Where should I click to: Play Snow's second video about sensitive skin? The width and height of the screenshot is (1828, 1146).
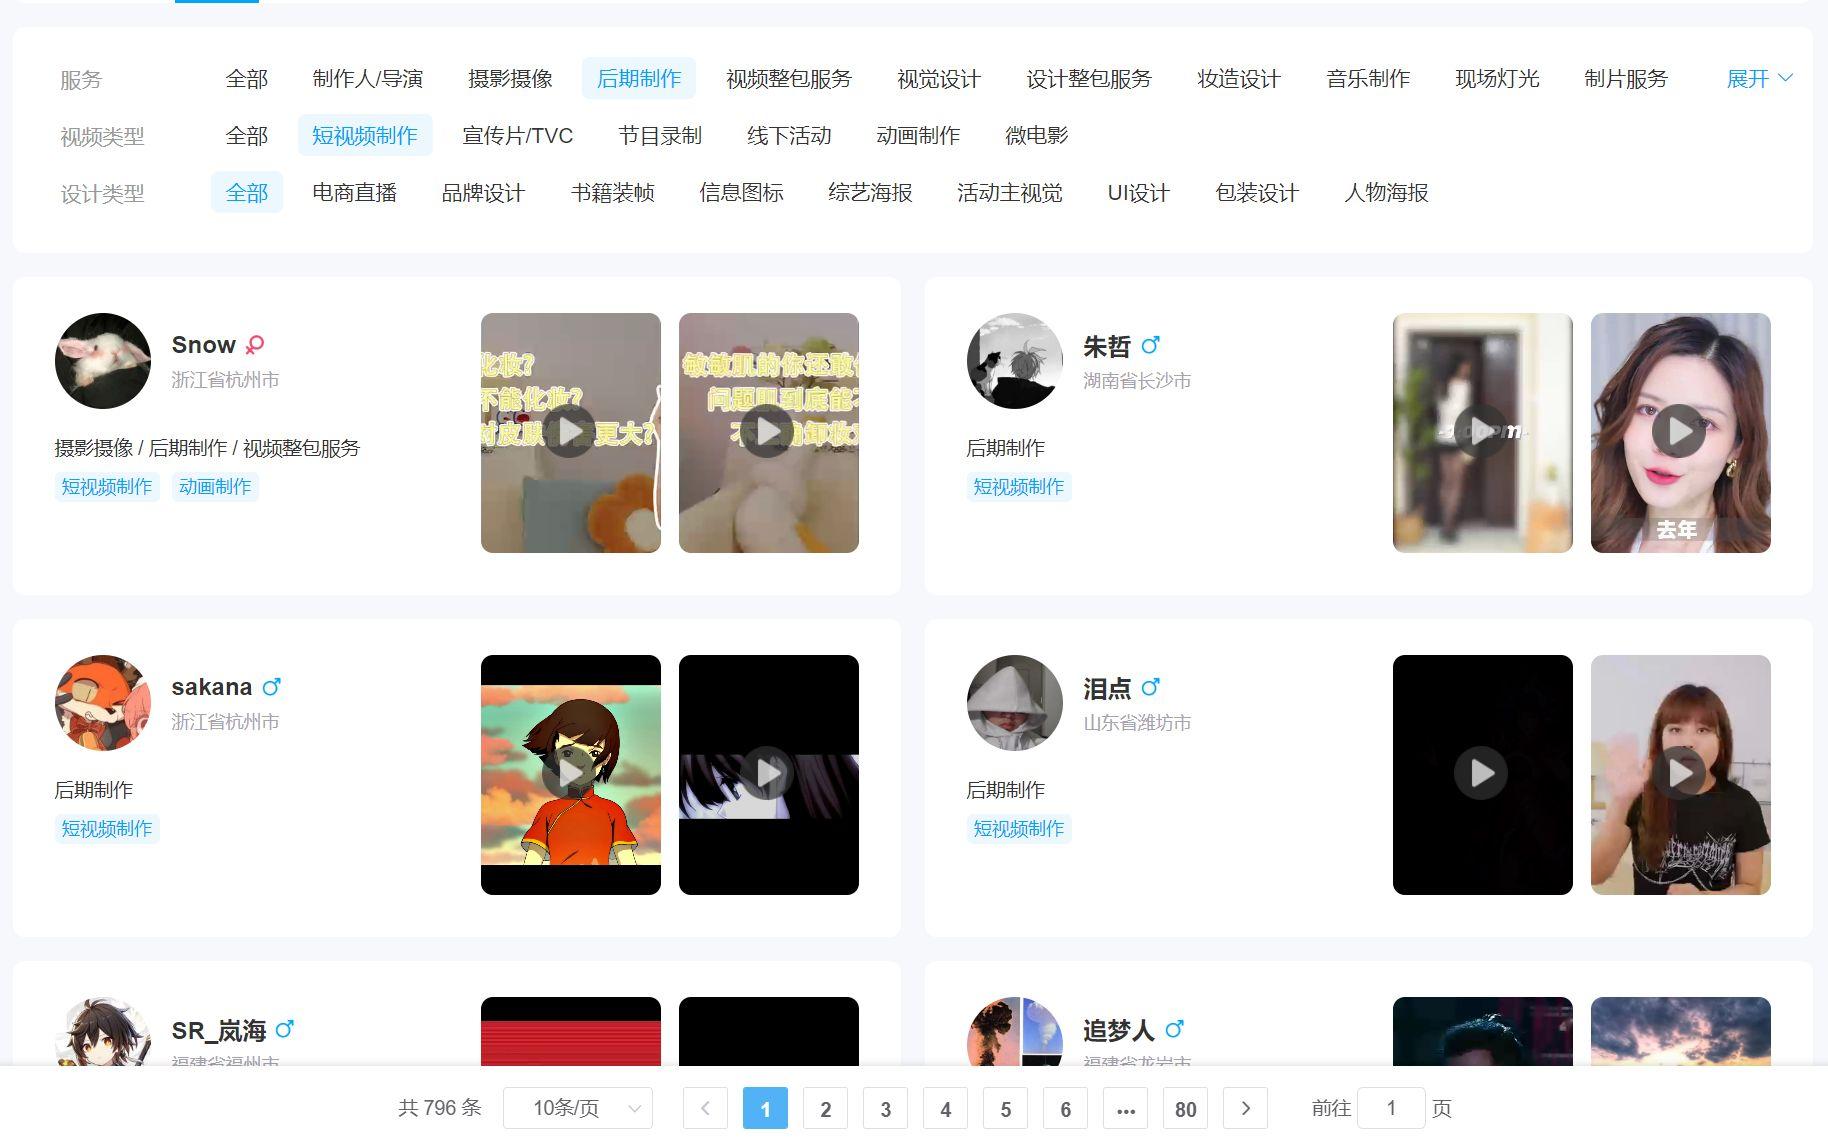[768, 432]
